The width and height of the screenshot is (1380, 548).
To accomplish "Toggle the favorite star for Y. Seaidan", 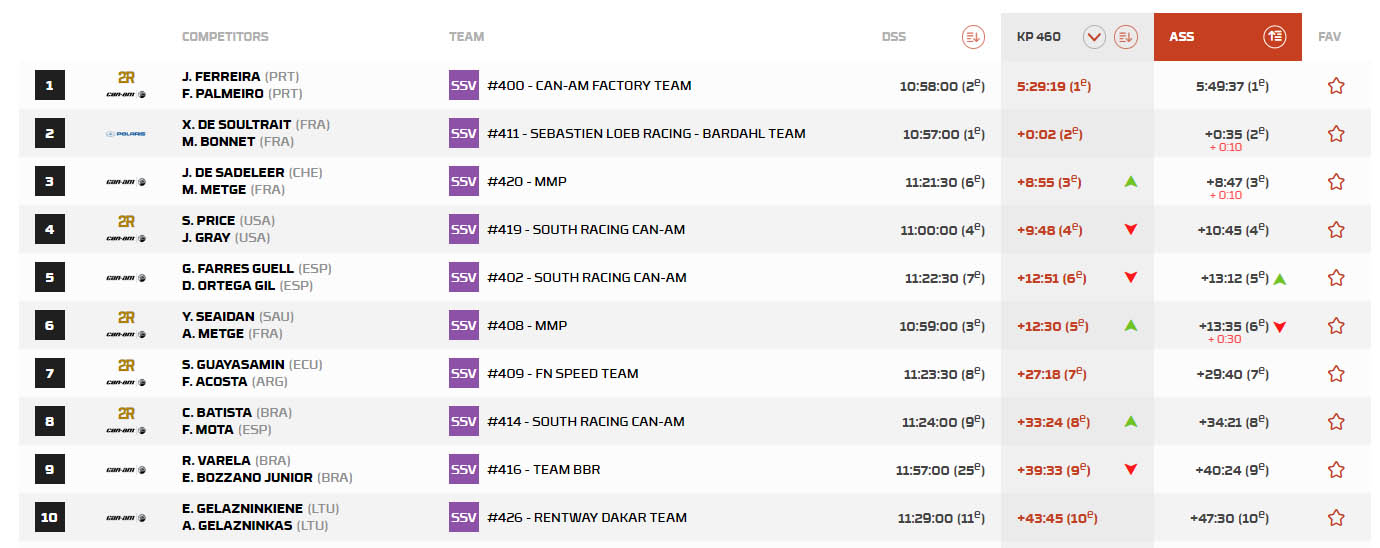I will pyautogui.click(x=1335, y=326).
